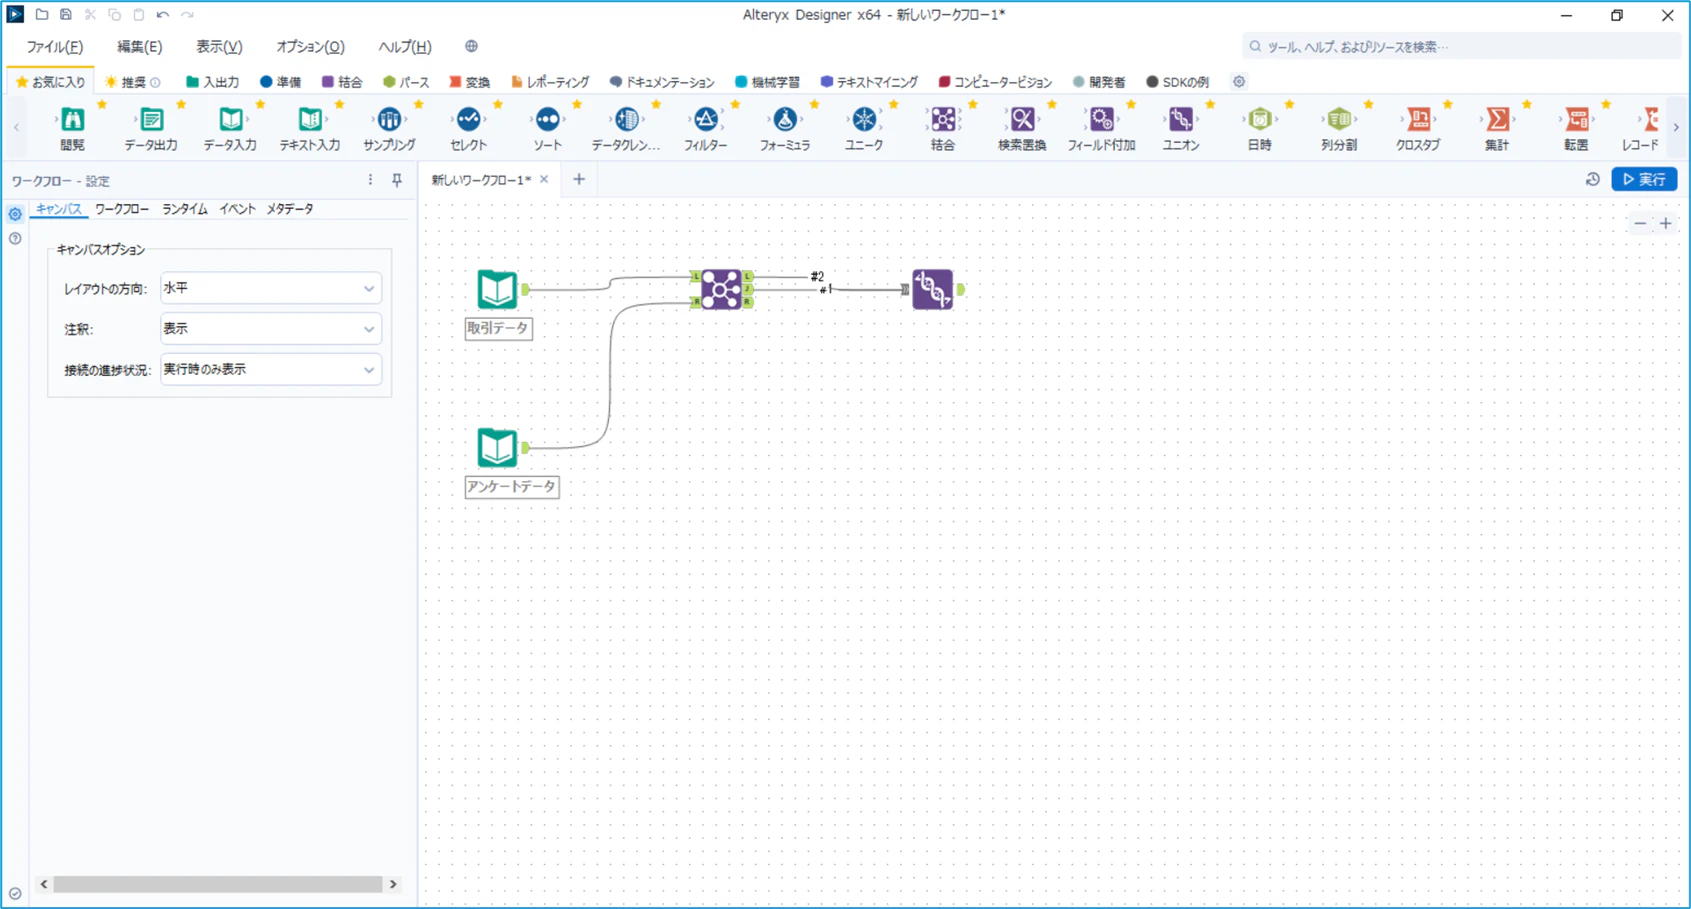Switch to the 機械学習 tool category
This screenshot has height=909, width=1691.
click(x=767, y=82)
